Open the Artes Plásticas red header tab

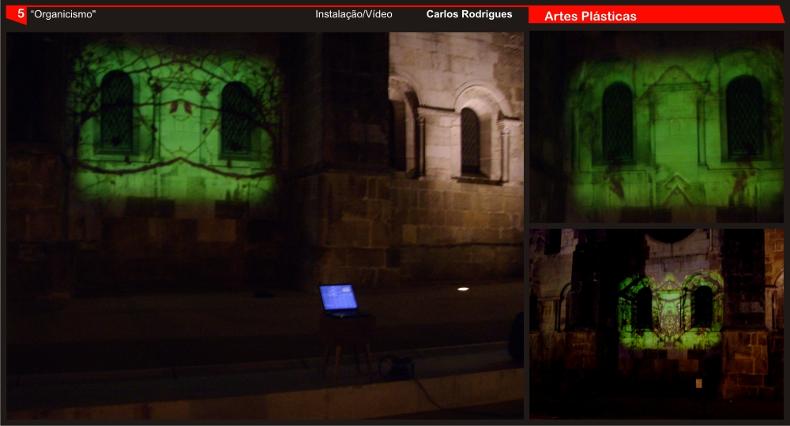pos(656,16)
